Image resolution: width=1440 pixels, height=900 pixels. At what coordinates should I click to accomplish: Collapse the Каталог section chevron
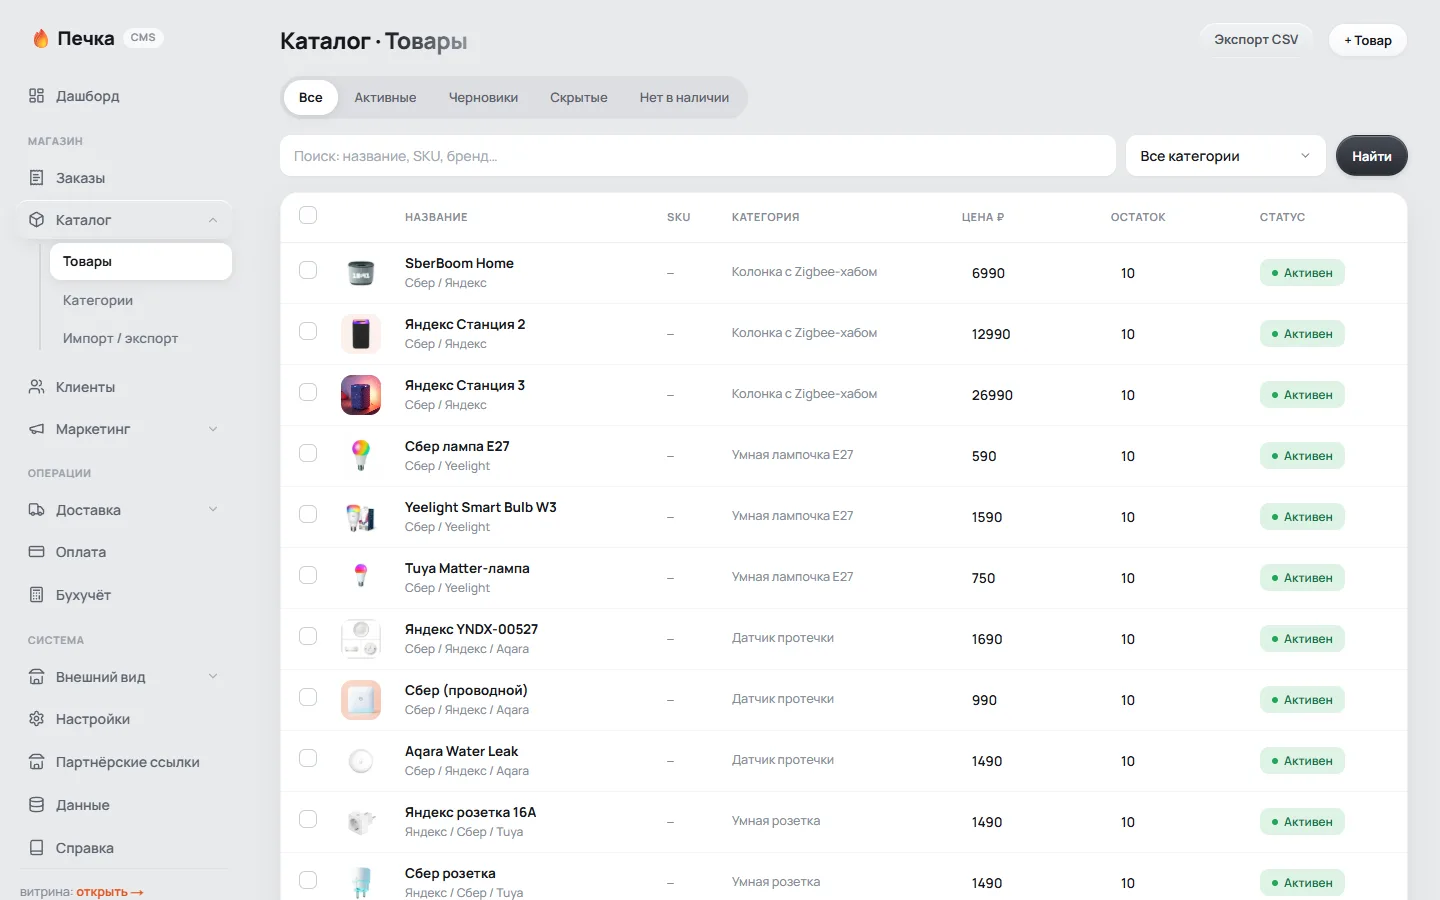[213, 220]
